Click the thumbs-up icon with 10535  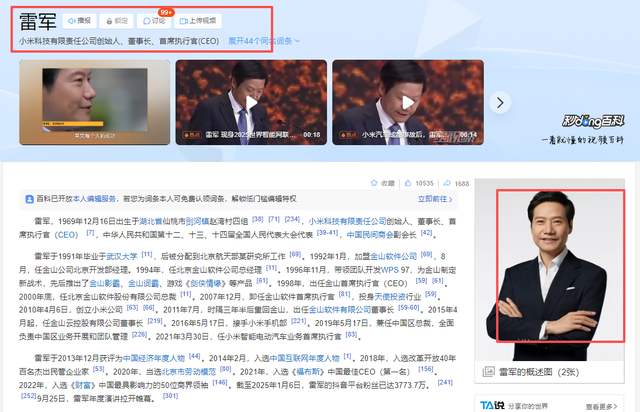[x=408, y=183]
